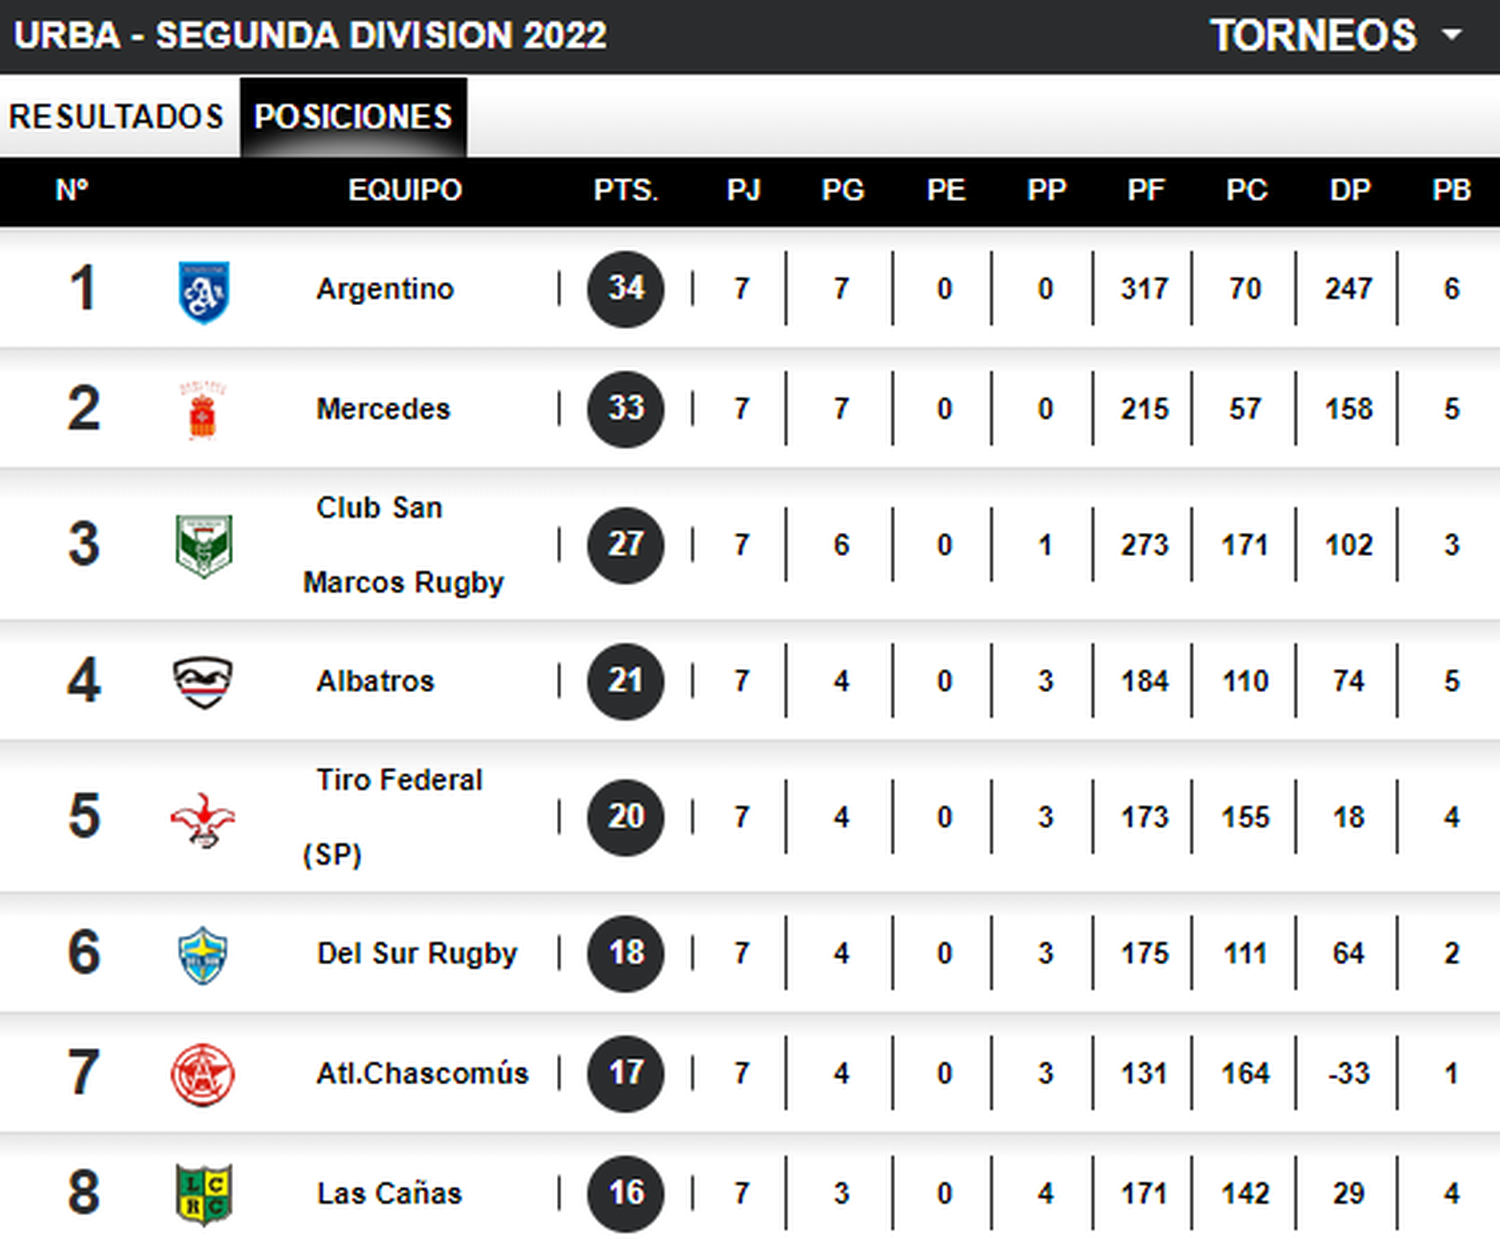1500x1249 pixels.
Task: Click the Tiro Federal (SP) red bird logo
Action: (203, 821)
